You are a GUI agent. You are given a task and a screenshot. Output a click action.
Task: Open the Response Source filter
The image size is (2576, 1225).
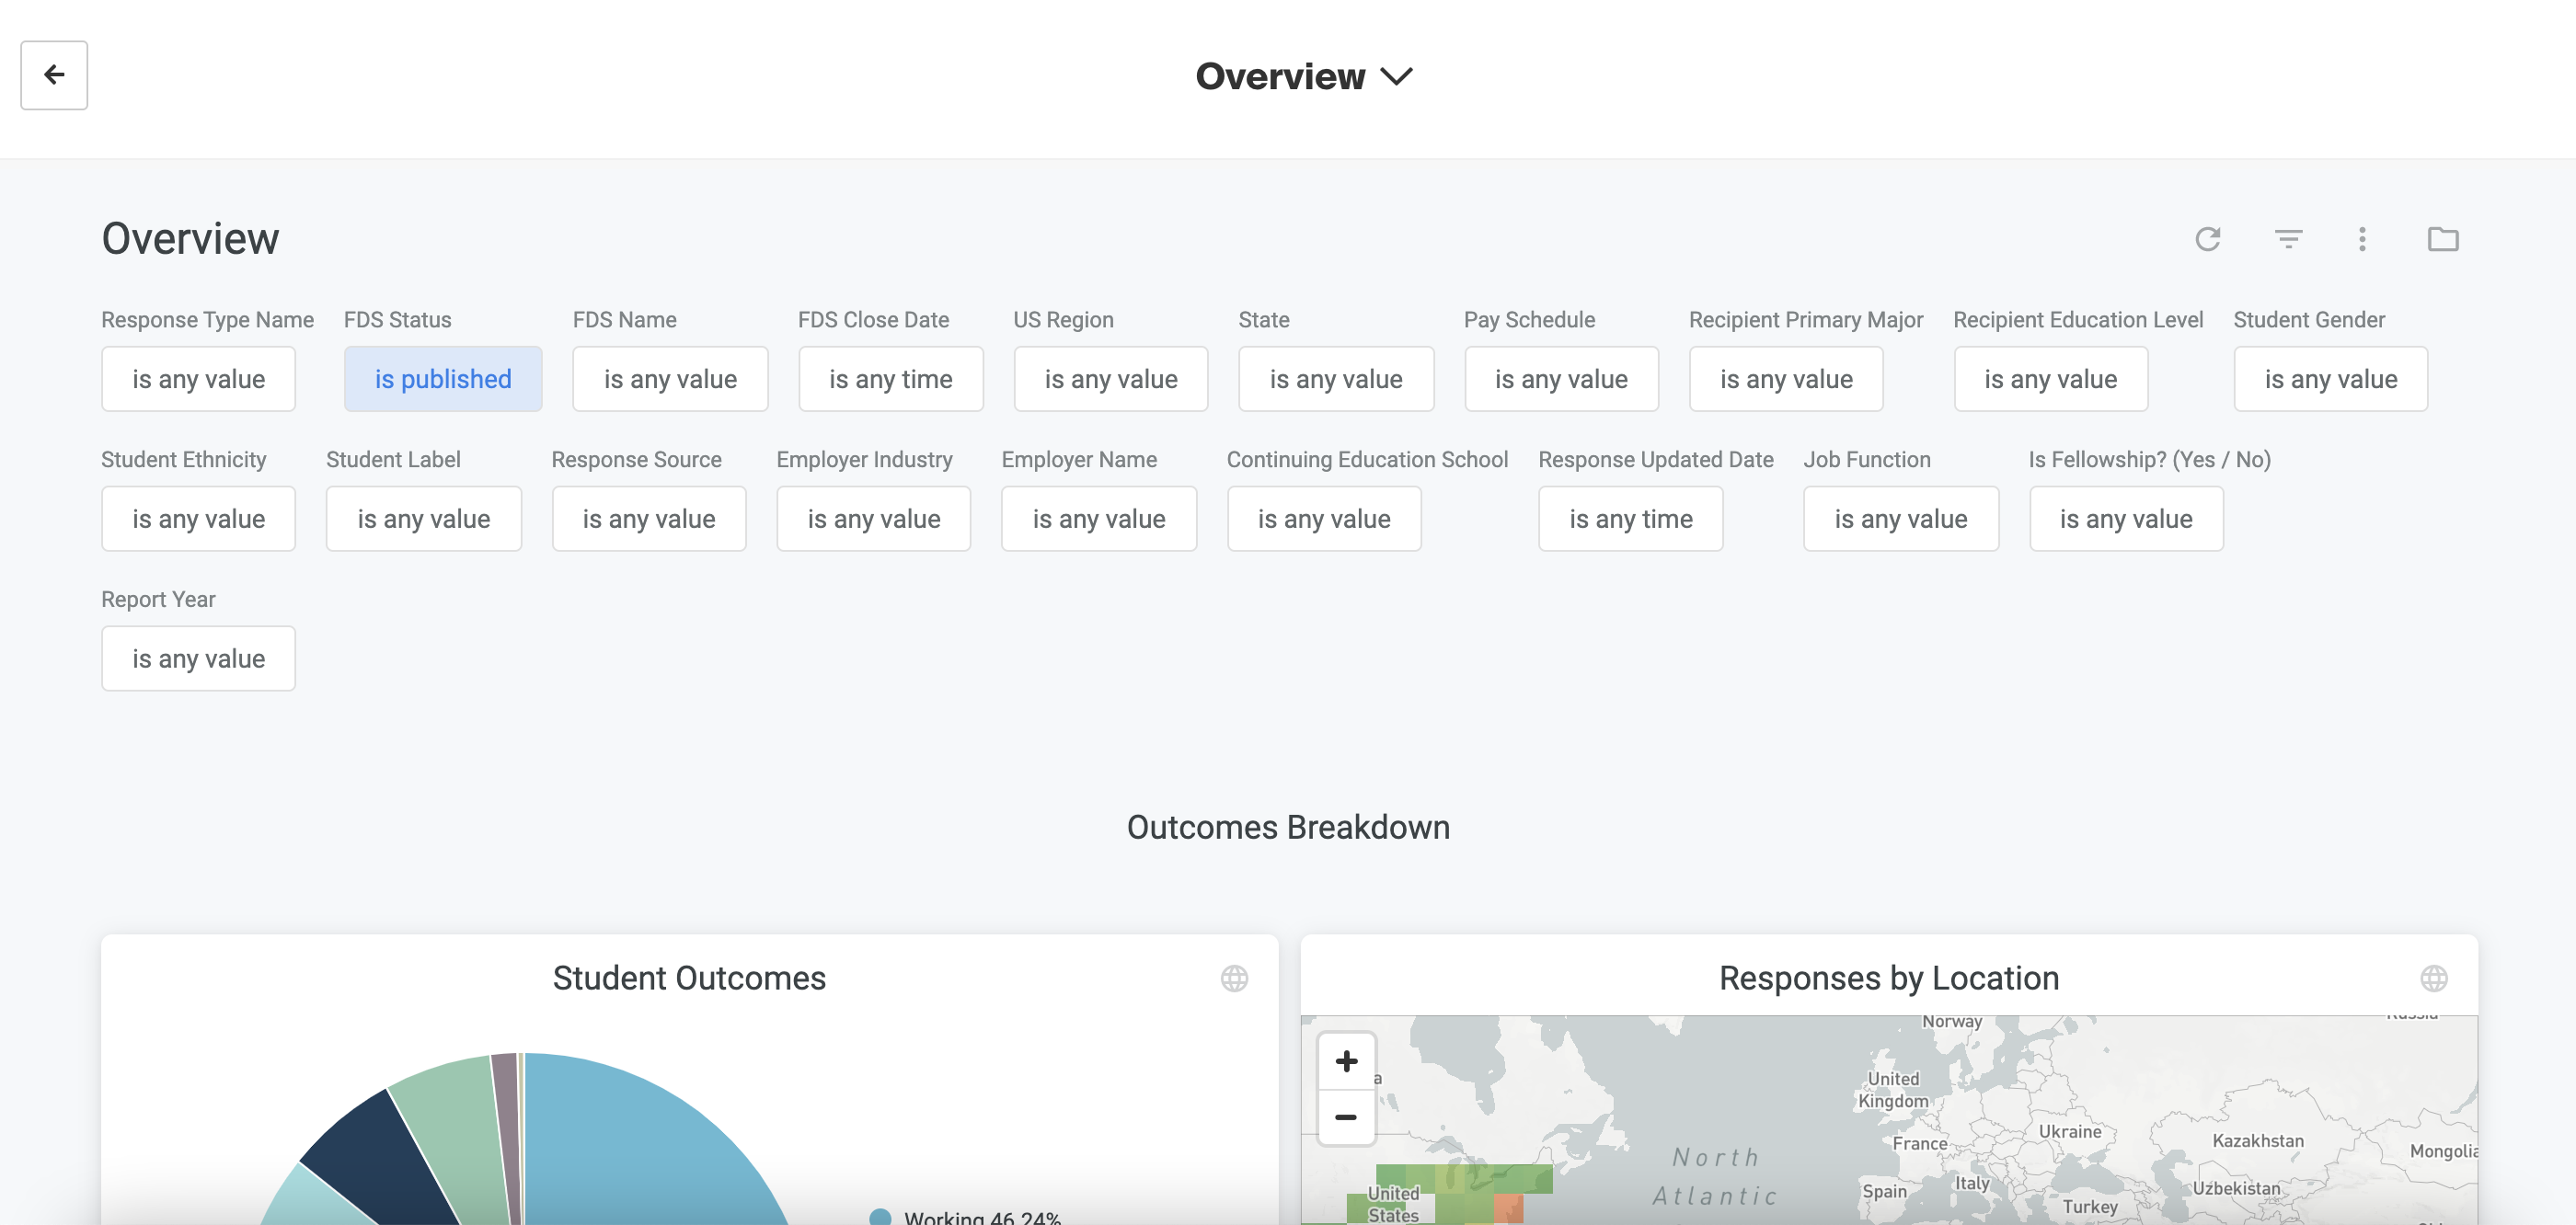648,519
